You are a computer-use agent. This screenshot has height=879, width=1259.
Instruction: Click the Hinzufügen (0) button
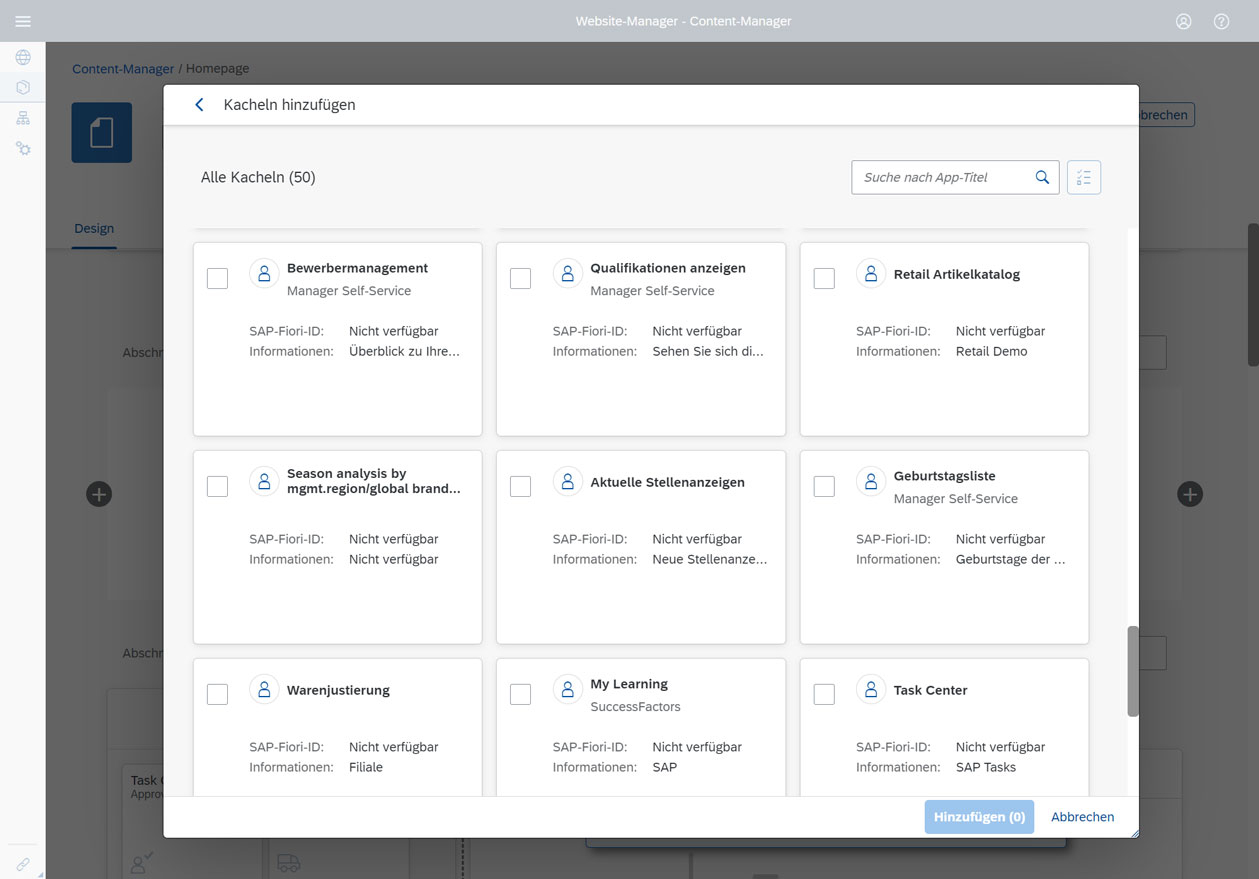(x=978, y=816)
